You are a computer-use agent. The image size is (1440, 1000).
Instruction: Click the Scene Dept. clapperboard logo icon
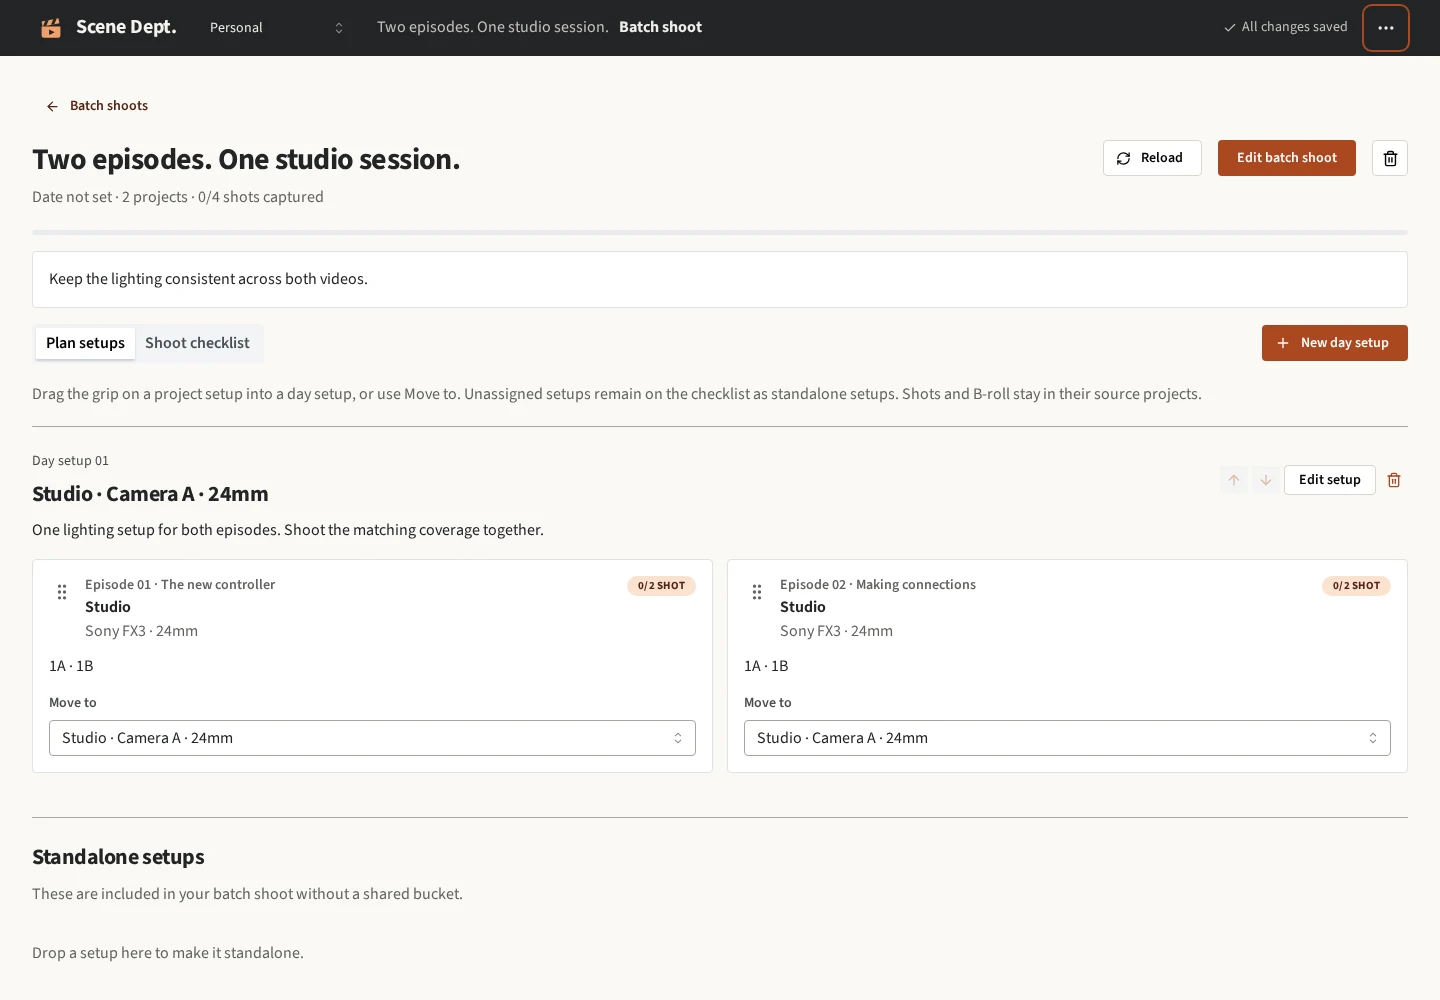[x=51, y=28]
